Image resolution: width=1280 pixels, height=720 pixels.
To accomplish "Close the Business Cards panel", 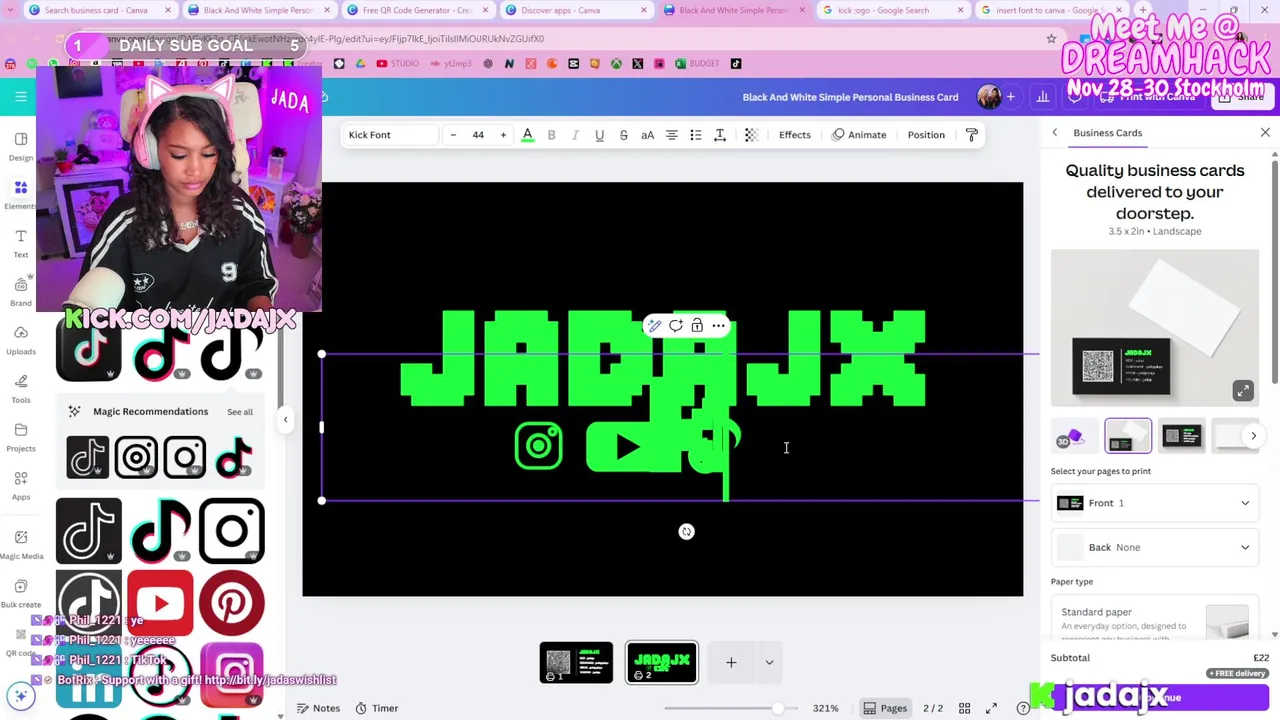I will [1265, 133].
